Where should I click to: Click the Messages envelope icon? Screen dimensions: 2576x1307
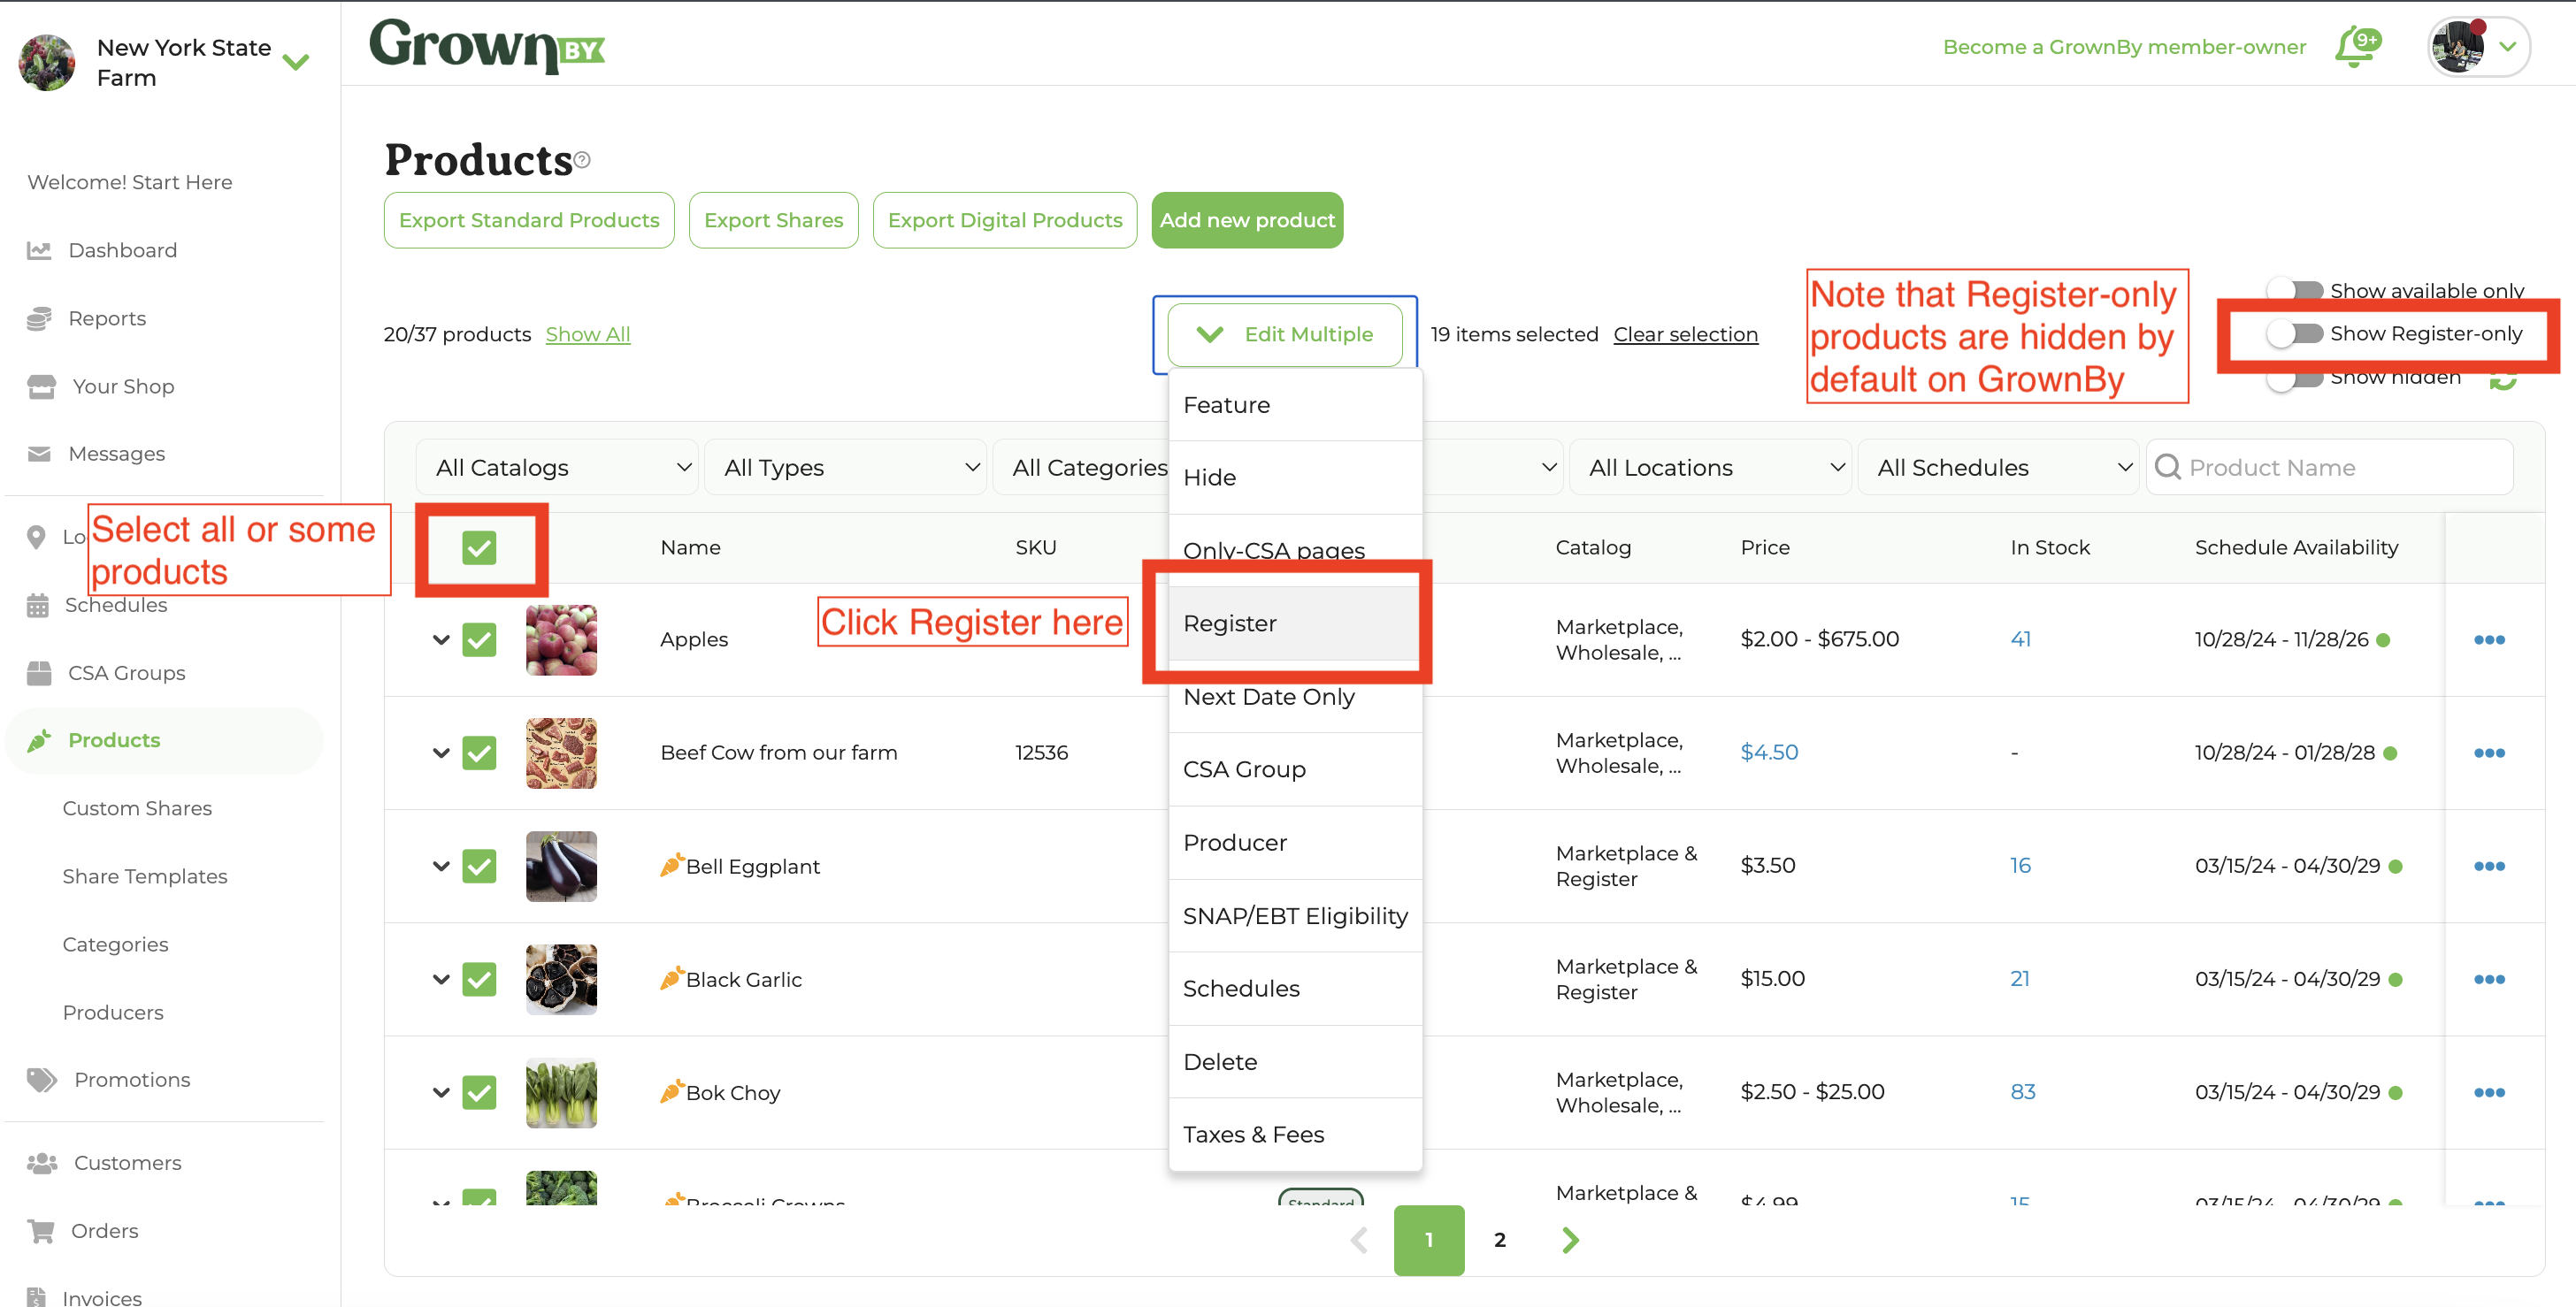point(39,454)
